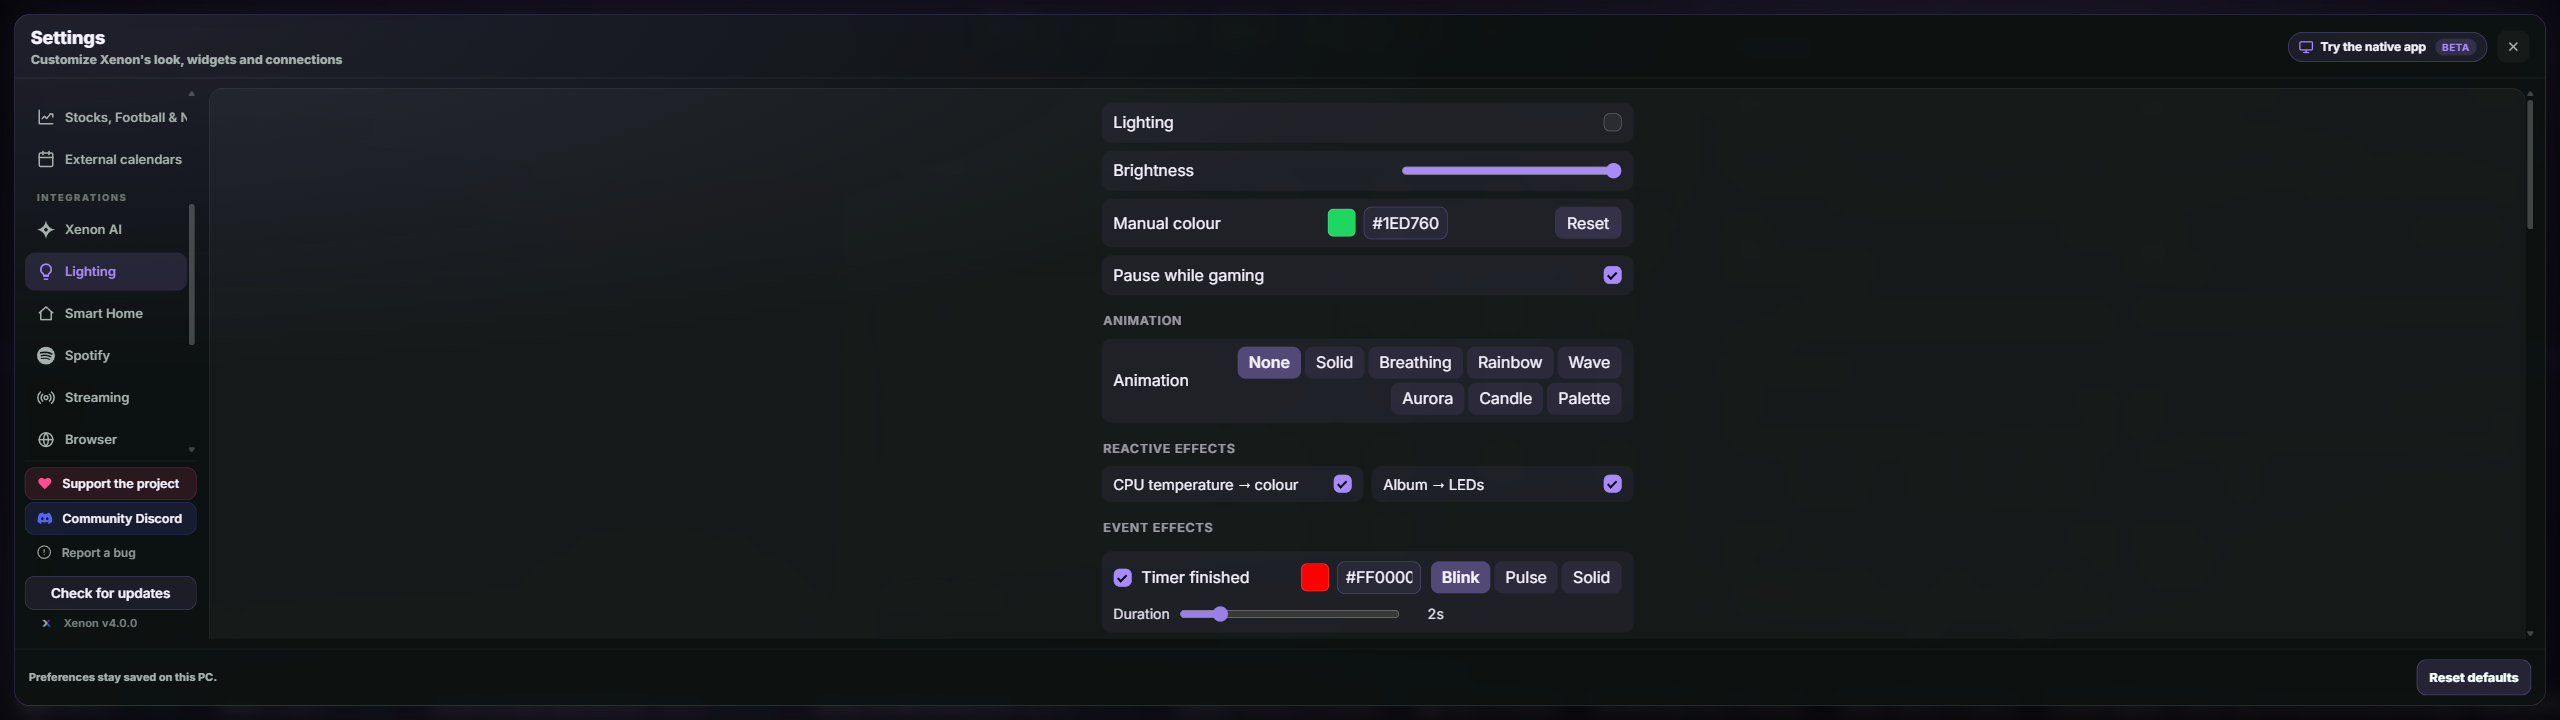Image resolution: width=2560 pixels, height=720 pixels.
Task: Select the Rainbow animation
Action: [1510, 363]
